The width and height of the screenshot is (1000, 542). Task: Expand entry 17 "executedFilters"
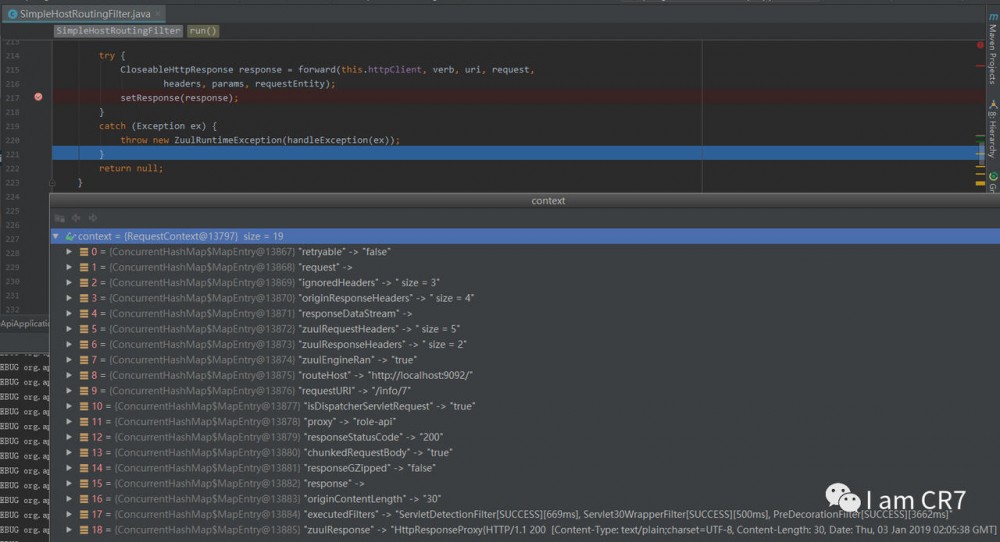(69, 514)
